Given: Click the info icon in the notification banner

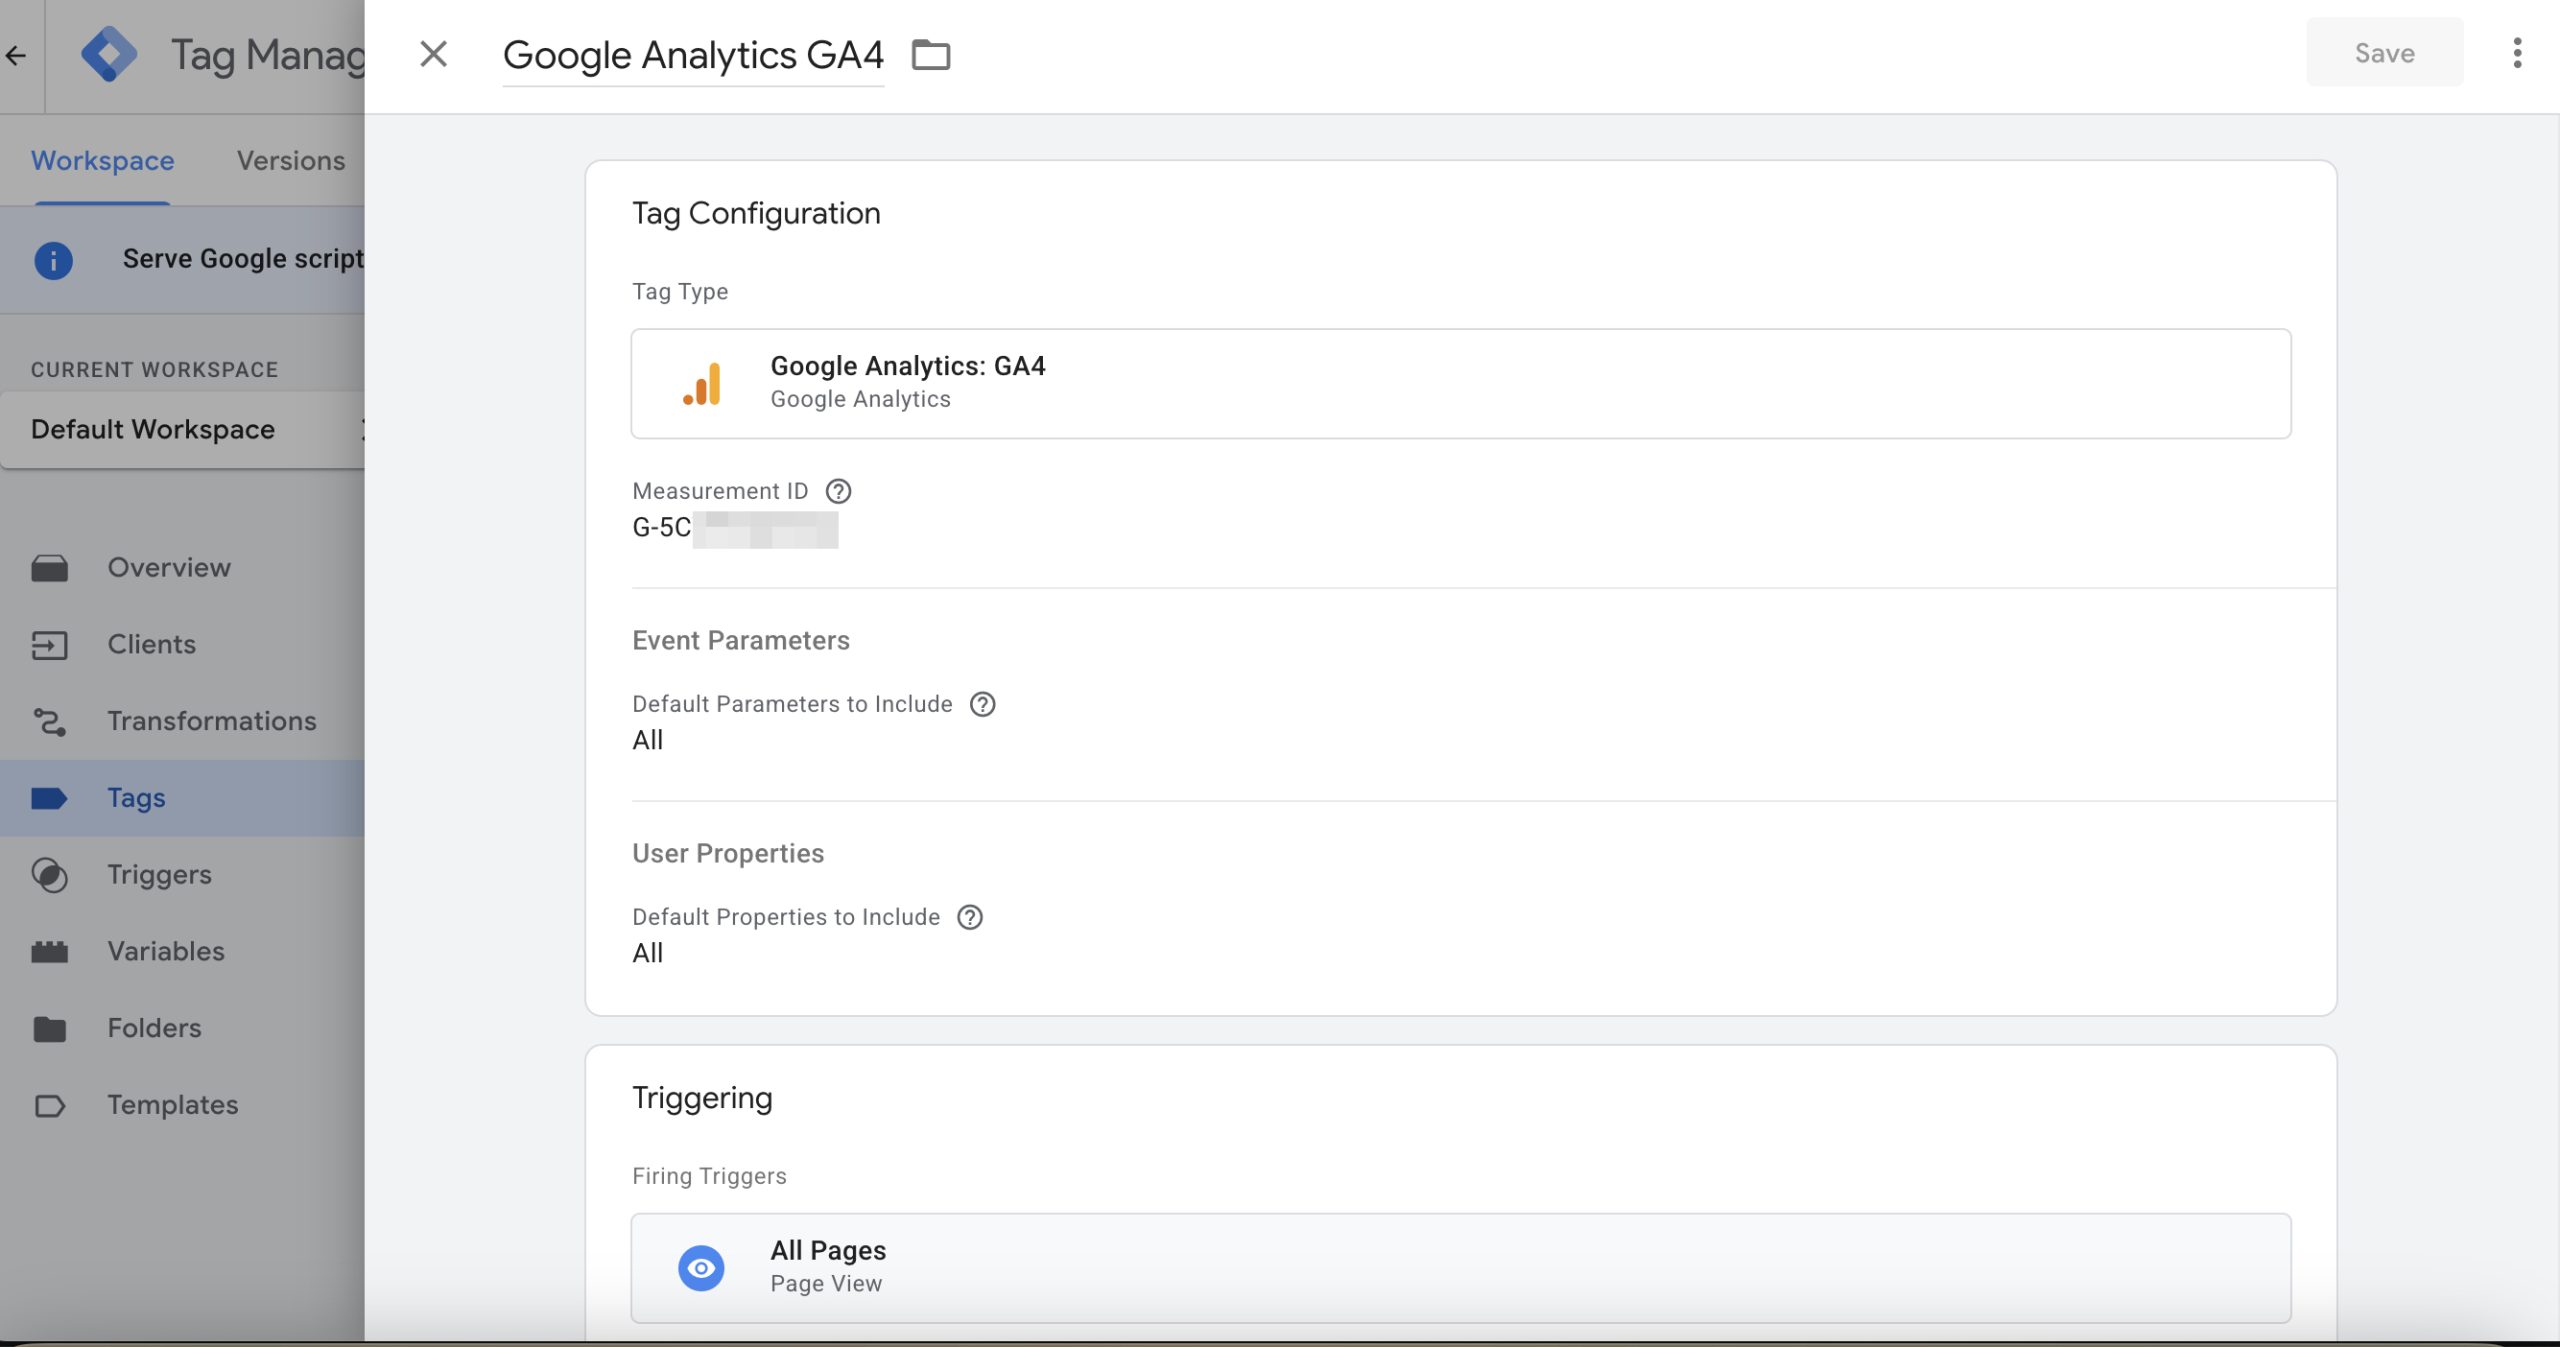Looking at the screenshot, I should pos(52,260).
